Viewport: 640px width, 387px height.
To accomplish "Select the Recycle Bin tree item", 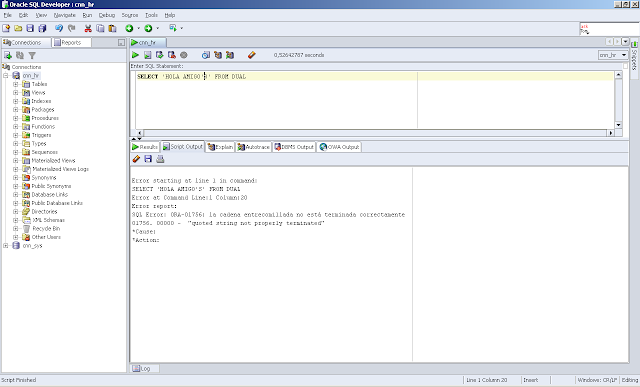I will click(x=46, y=229).
